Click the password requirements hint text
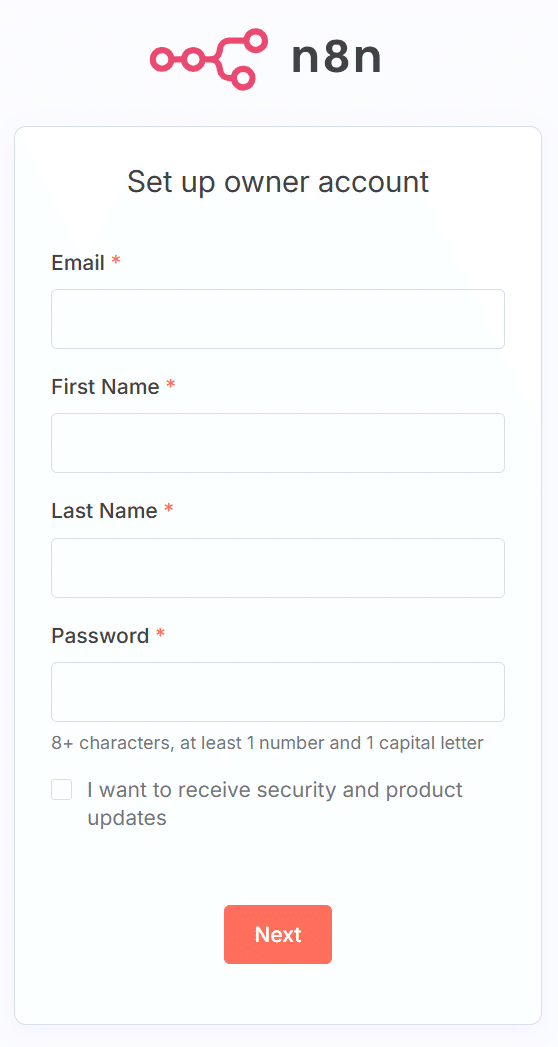 click(x=268, y=743)
